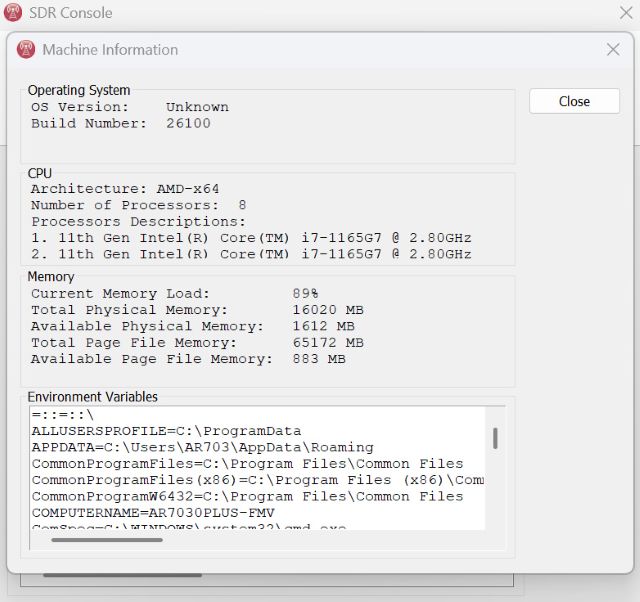640x602 pixels.
Task: Click the Number of Processors line
Action: click(x=139, y=205)
